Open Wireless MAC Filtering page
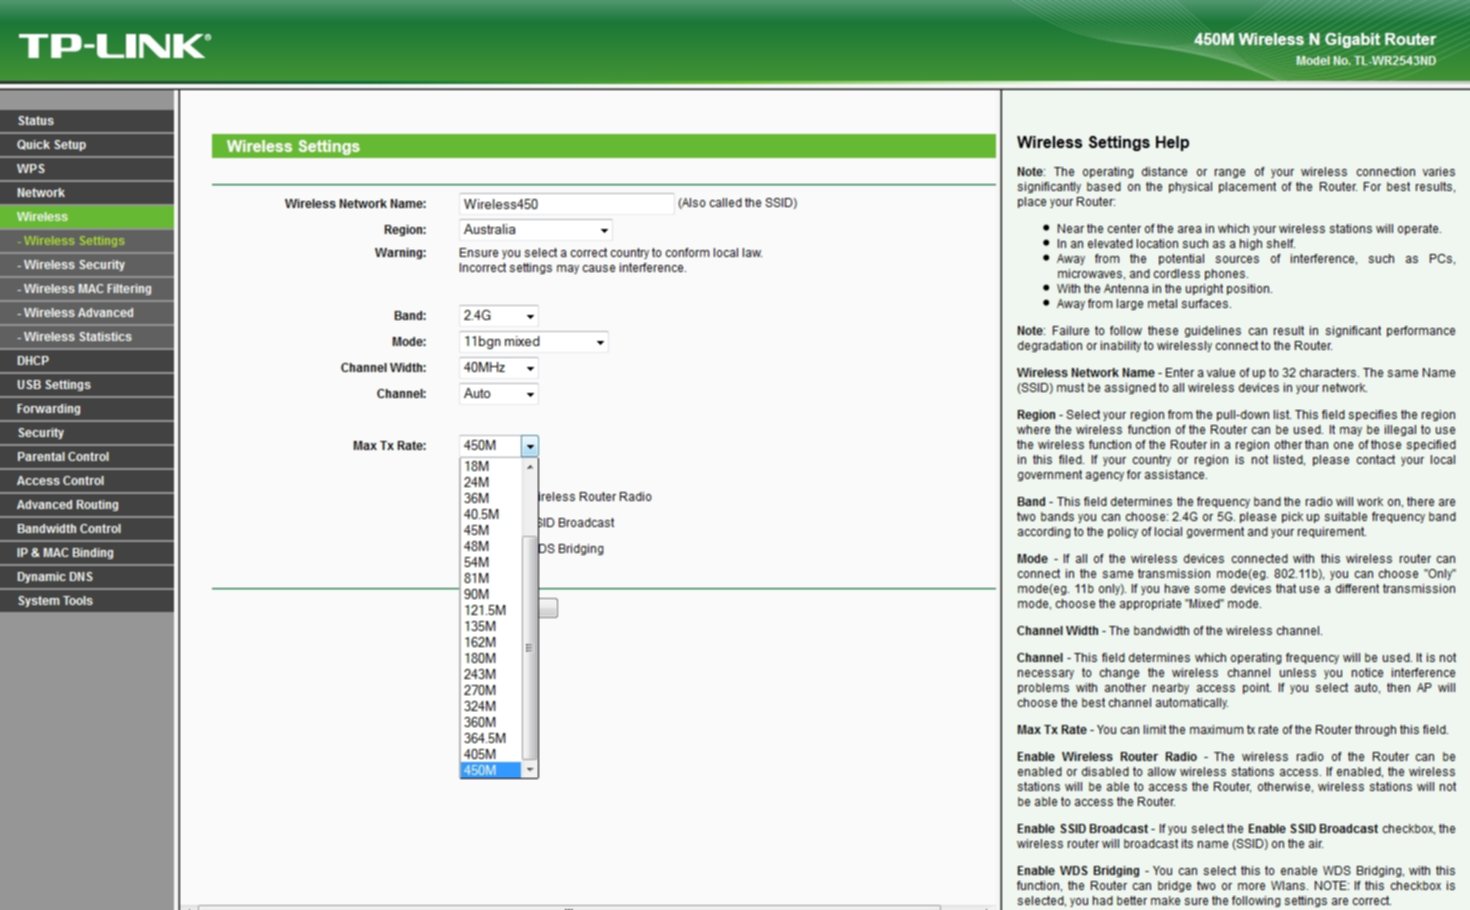This screenshot has width=1470, height=910. click(x=87, y=289)
